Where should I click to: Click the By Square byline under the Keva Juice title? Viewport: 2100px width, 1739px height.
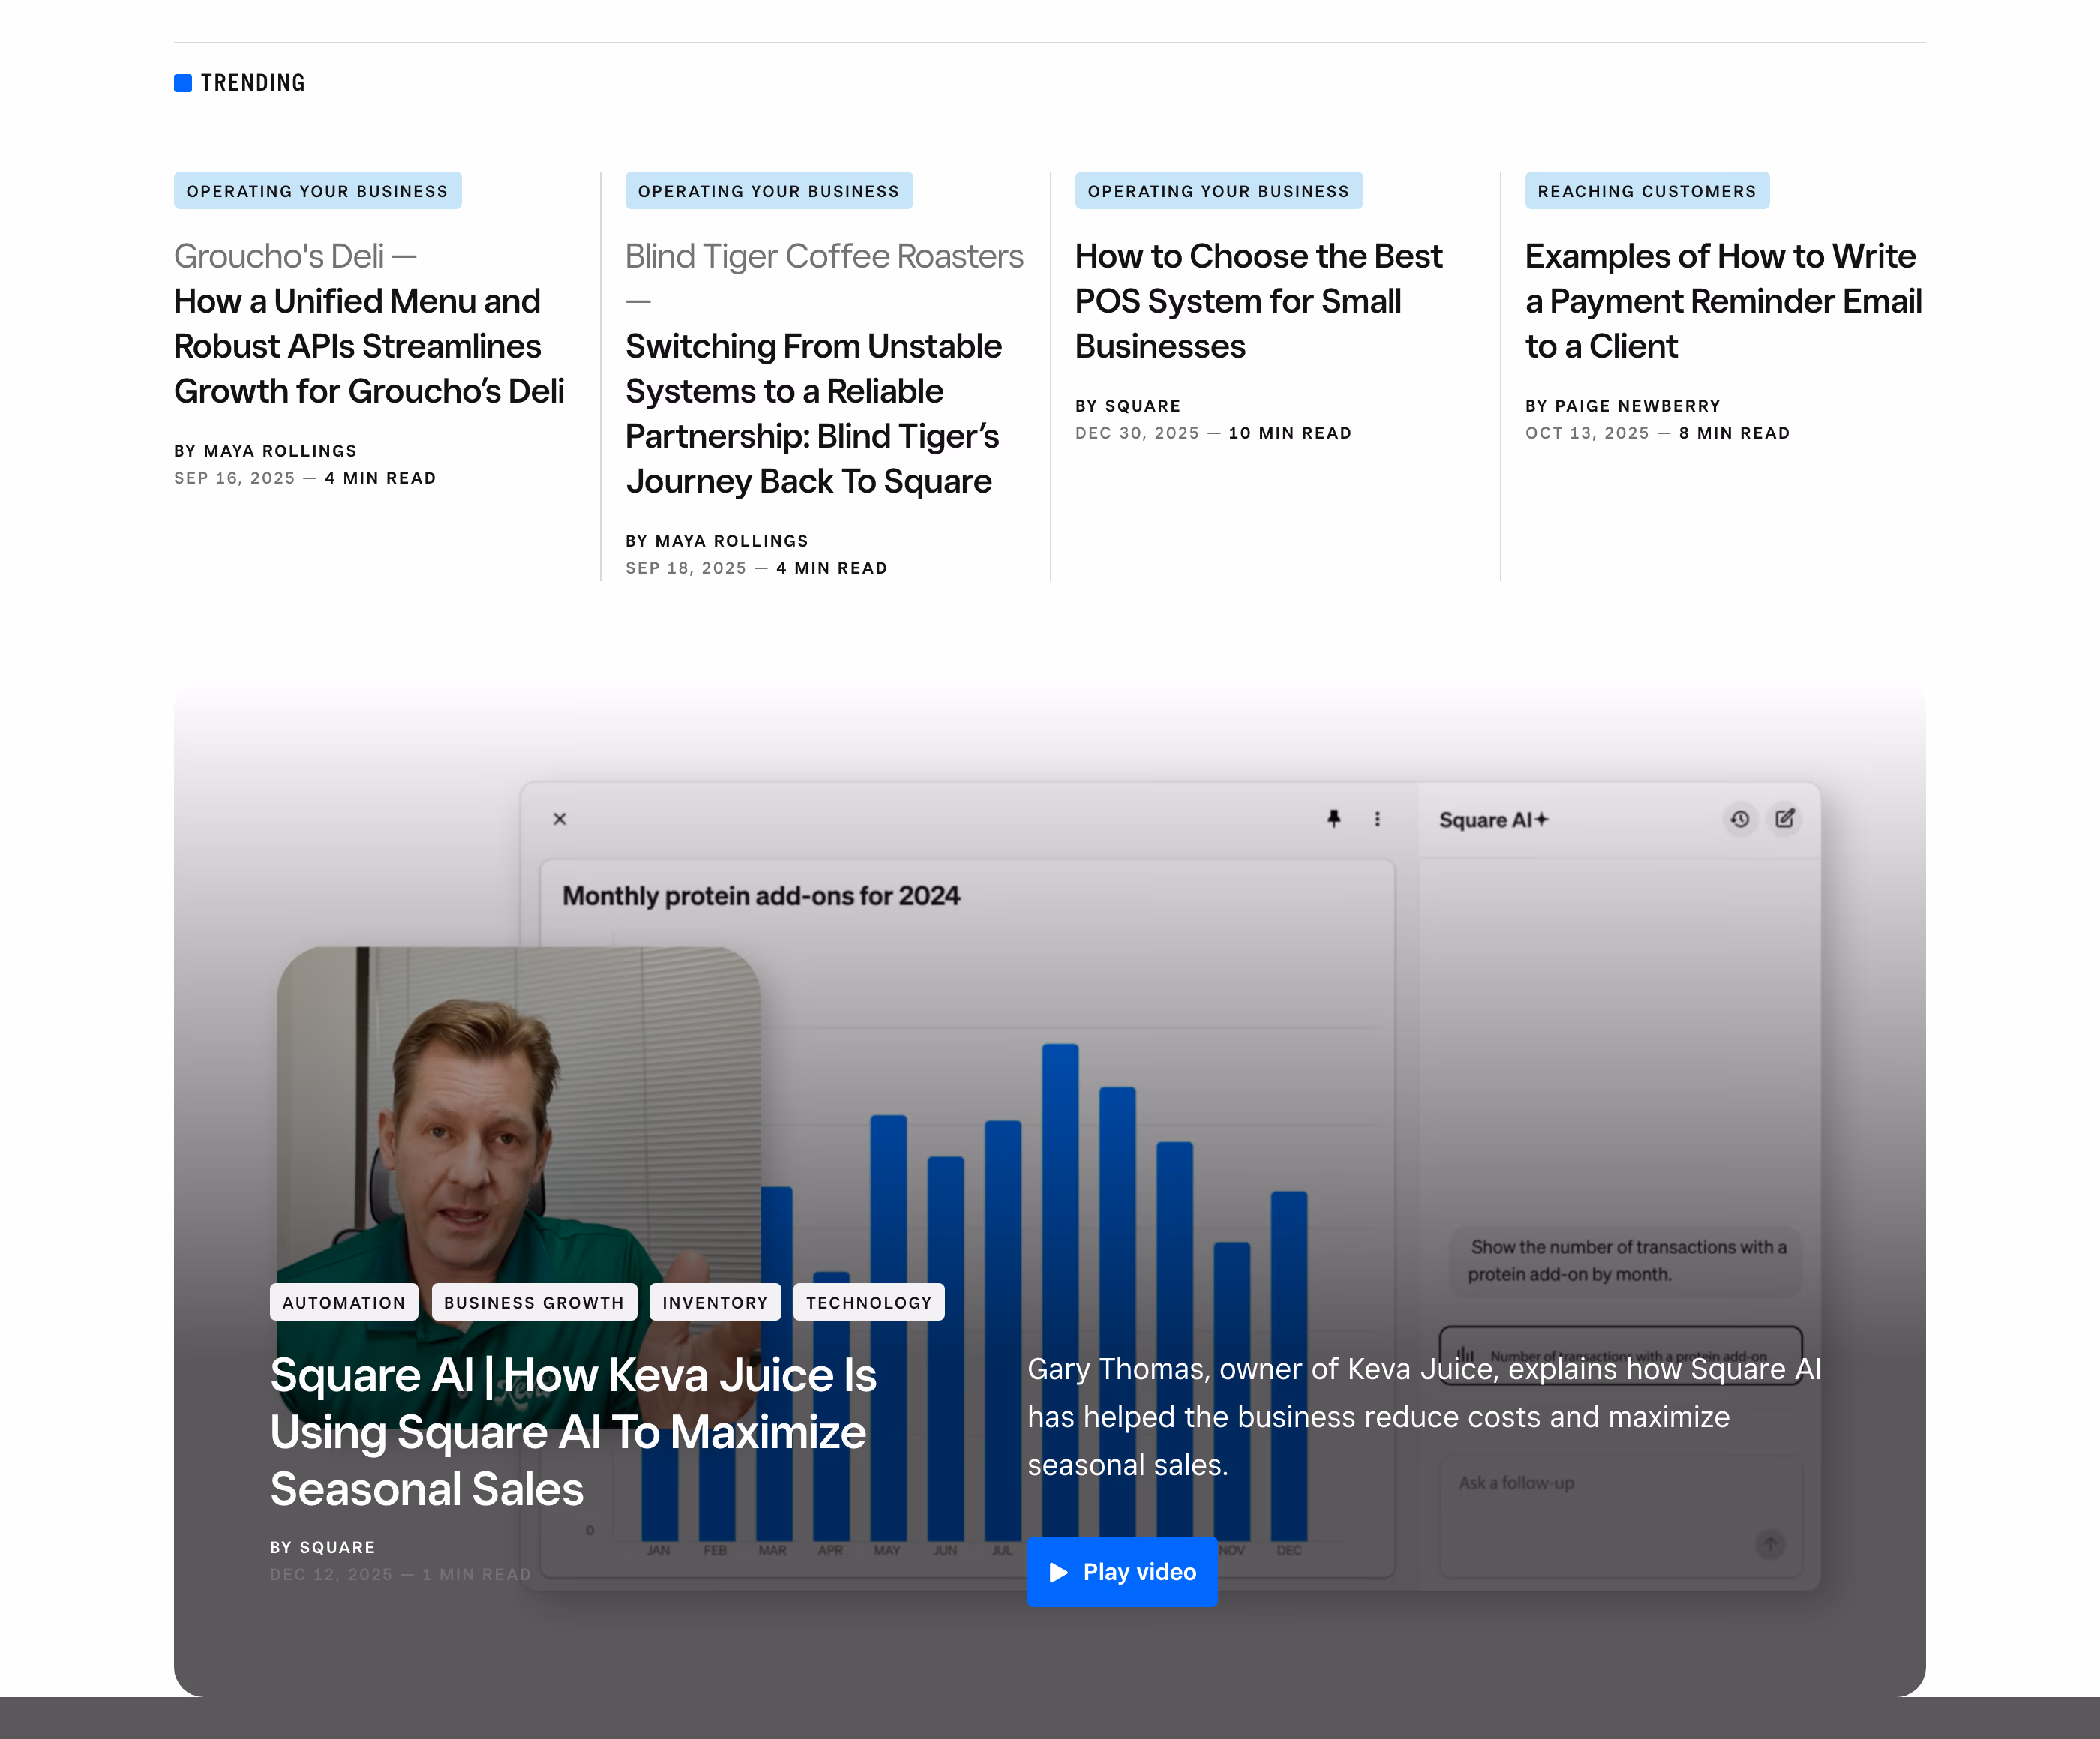[323, 1547]
